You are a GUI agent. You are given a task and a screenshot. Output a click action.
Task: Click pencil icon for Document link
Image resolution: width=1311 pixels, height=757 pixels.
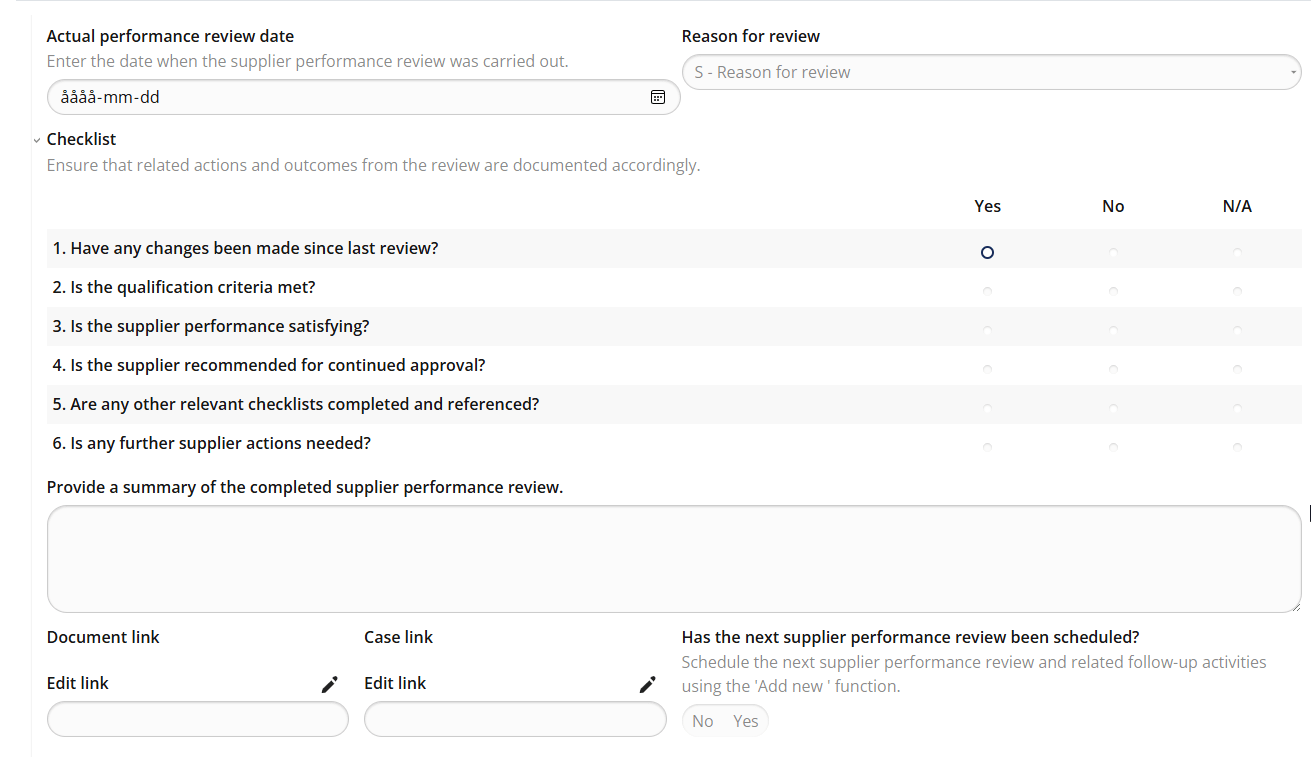click(x=329, y=684)
